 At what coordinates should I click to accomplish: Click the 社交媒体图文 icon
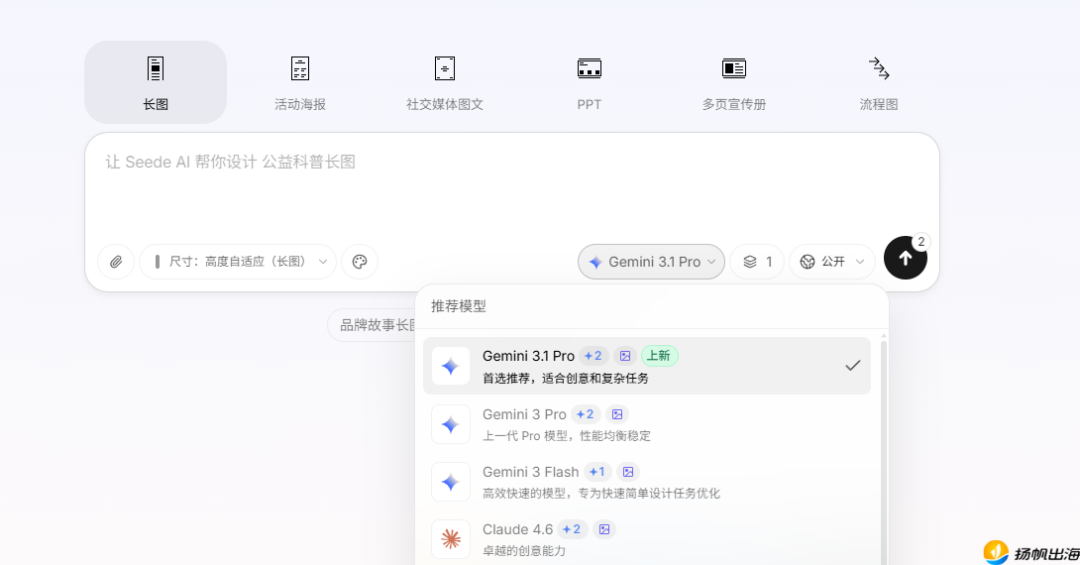pos(445,69)
